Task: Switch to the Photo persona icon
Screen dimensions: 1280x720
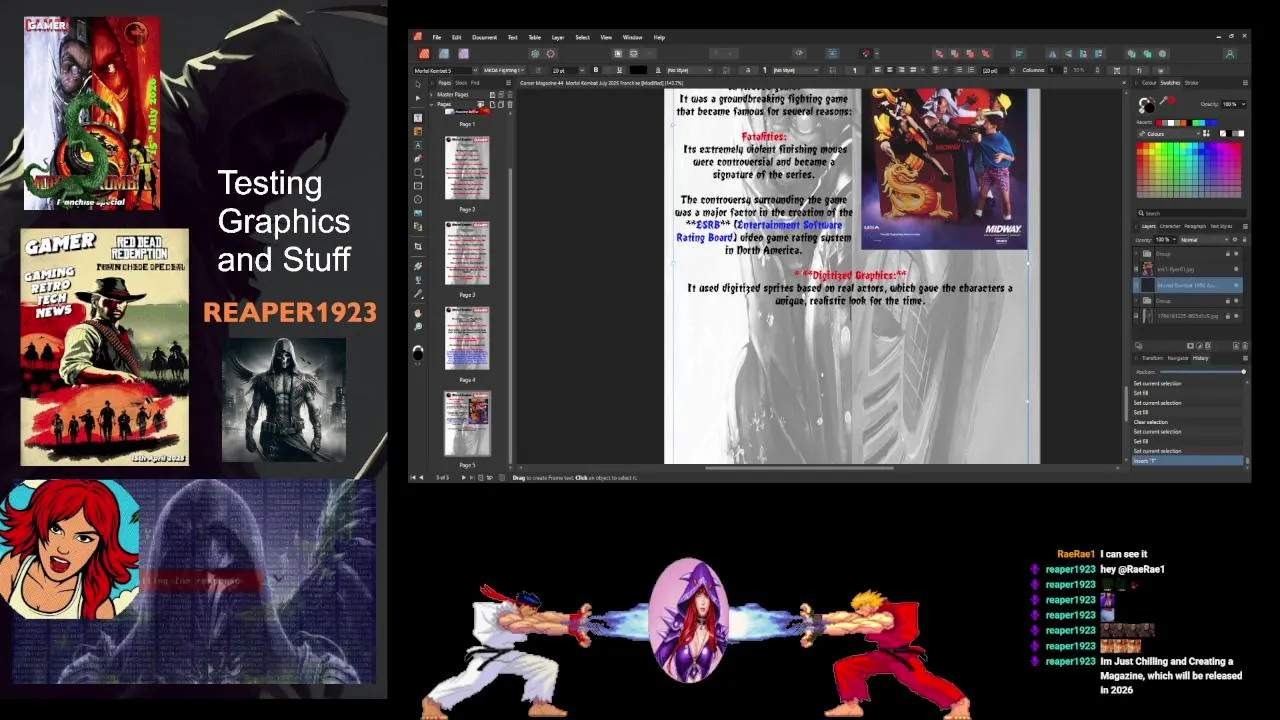Action: click(x=463, y=54)
